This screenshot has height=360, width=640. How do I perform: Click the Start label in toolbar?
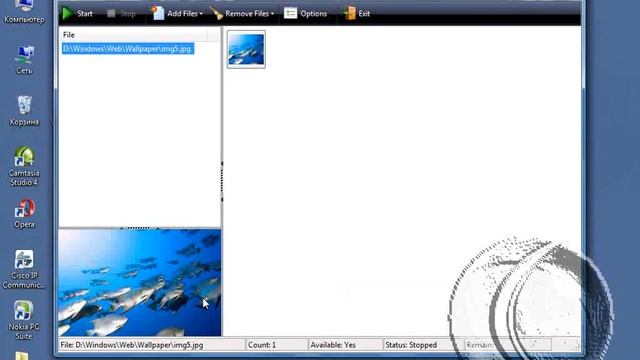tap(84, 13)
